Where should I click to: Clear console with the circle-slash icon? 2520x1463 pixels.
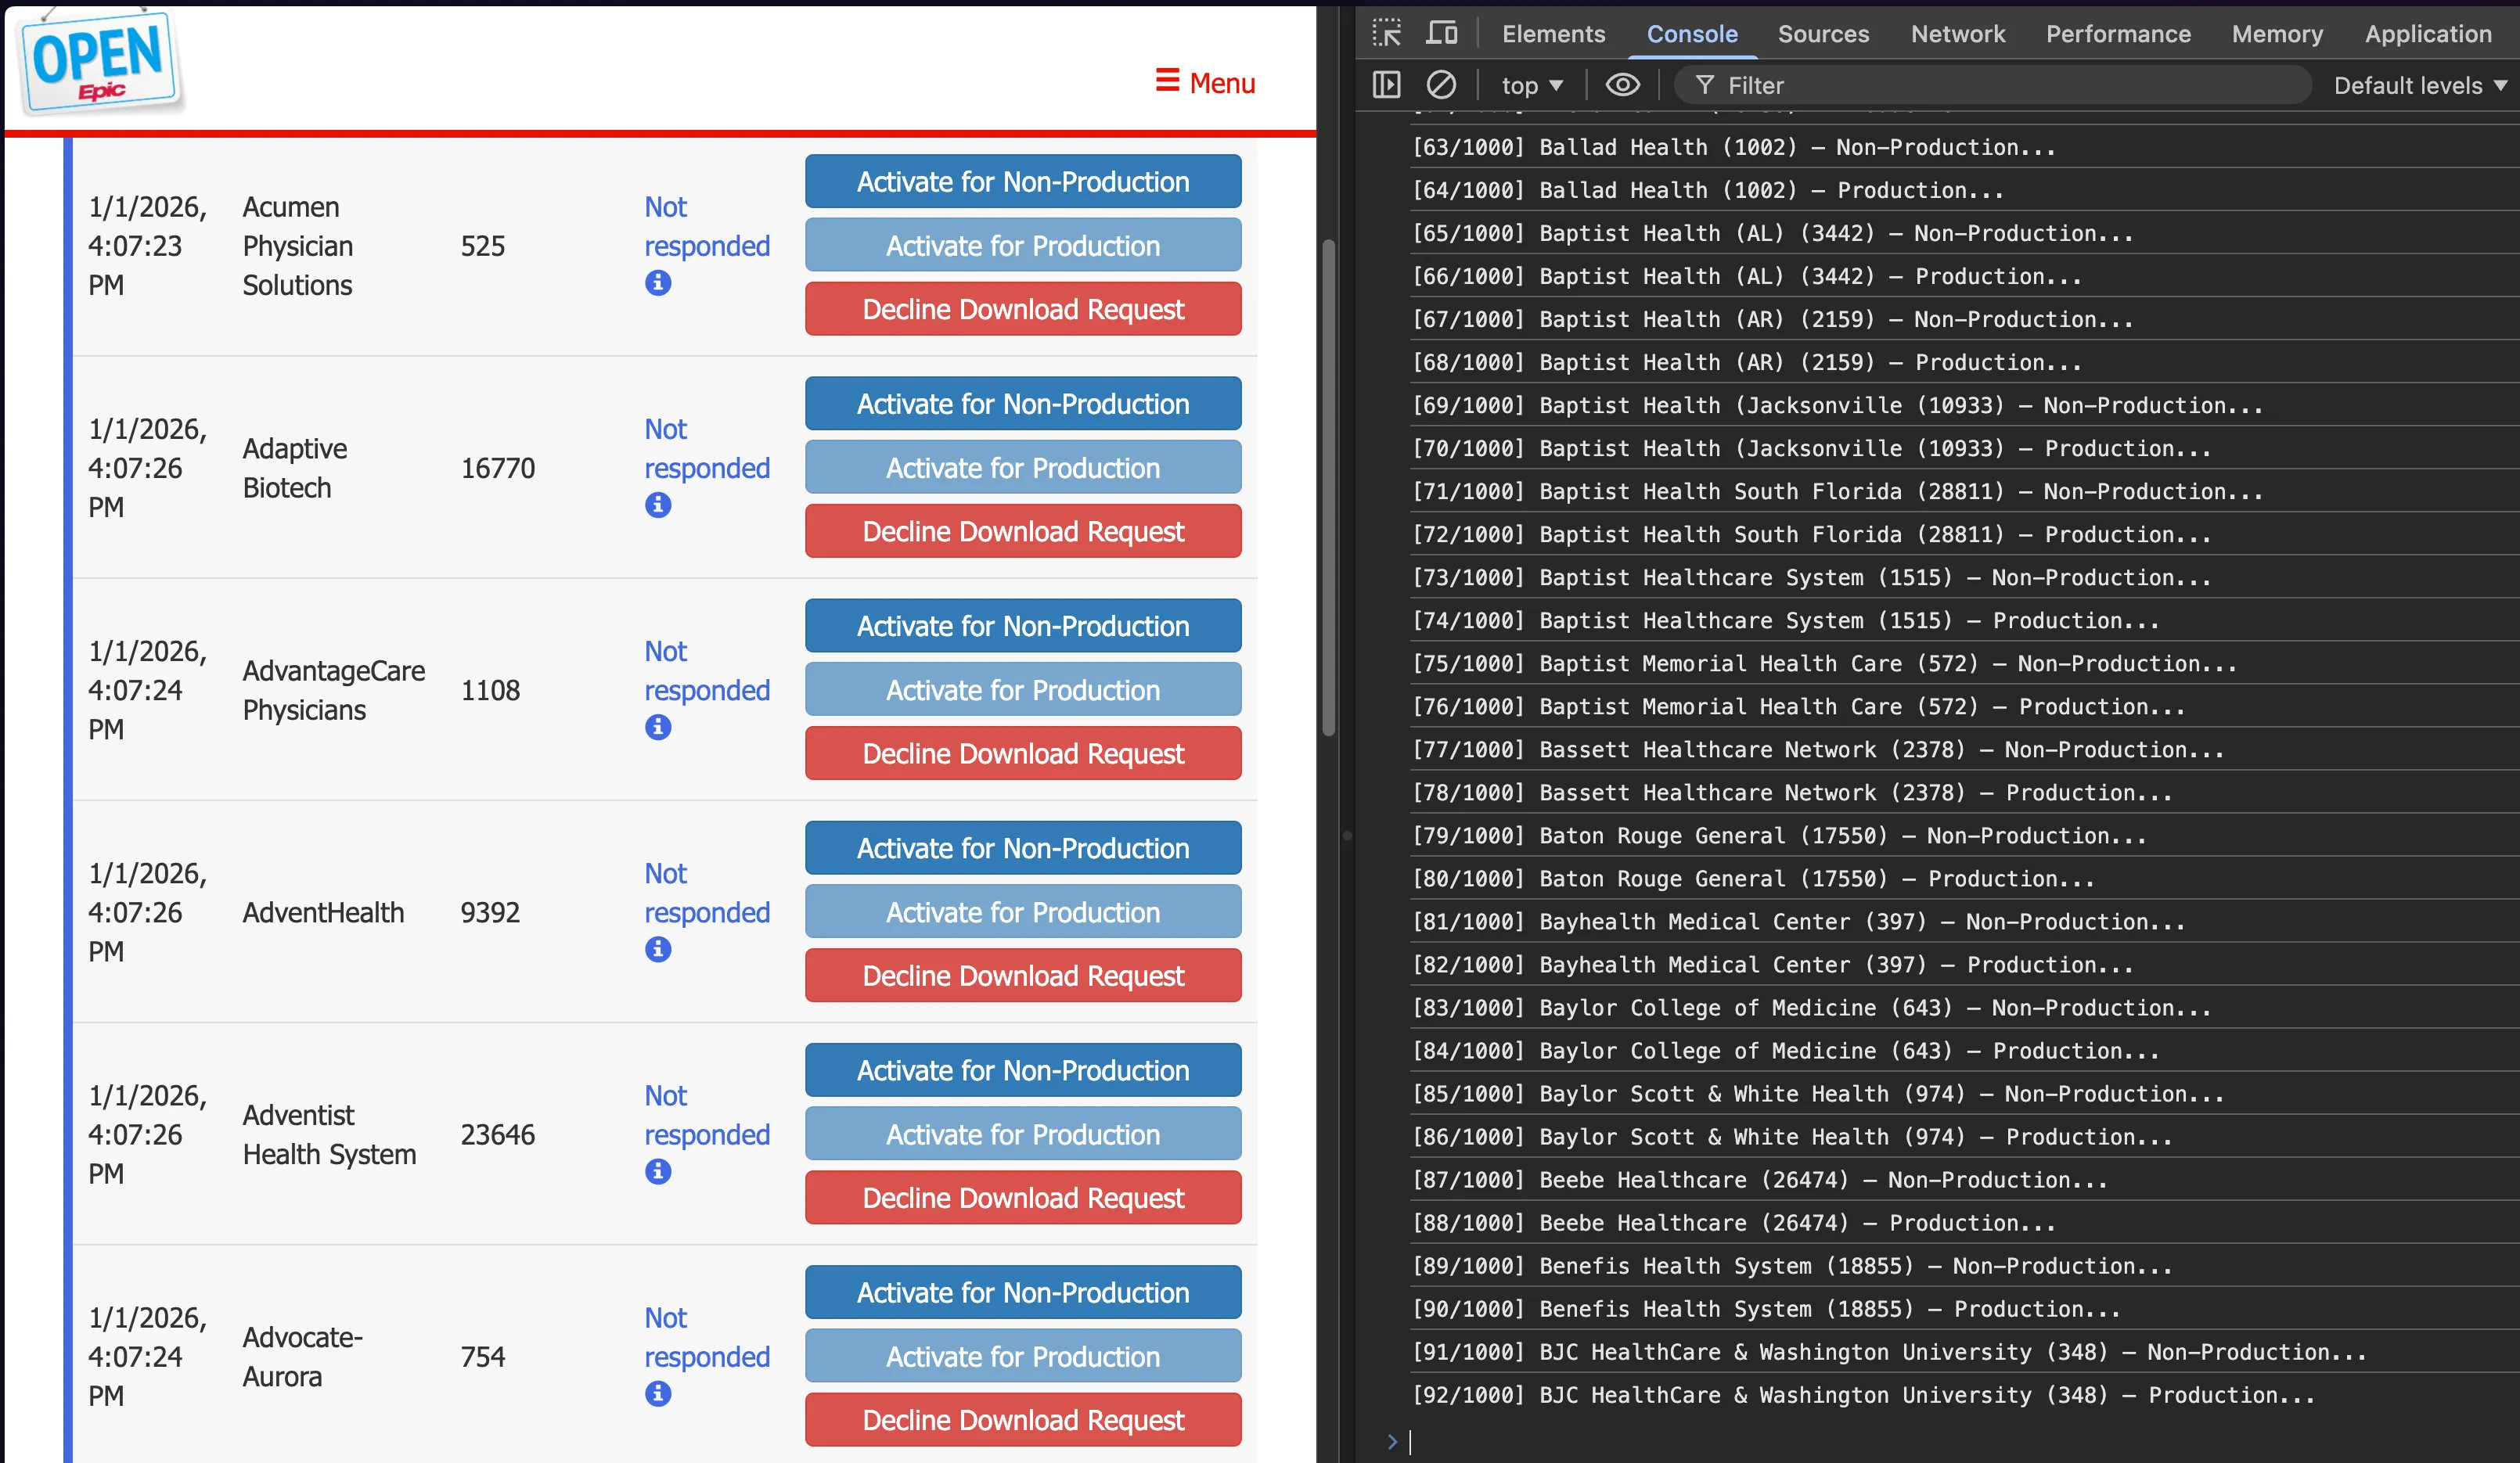(1441, 85)
